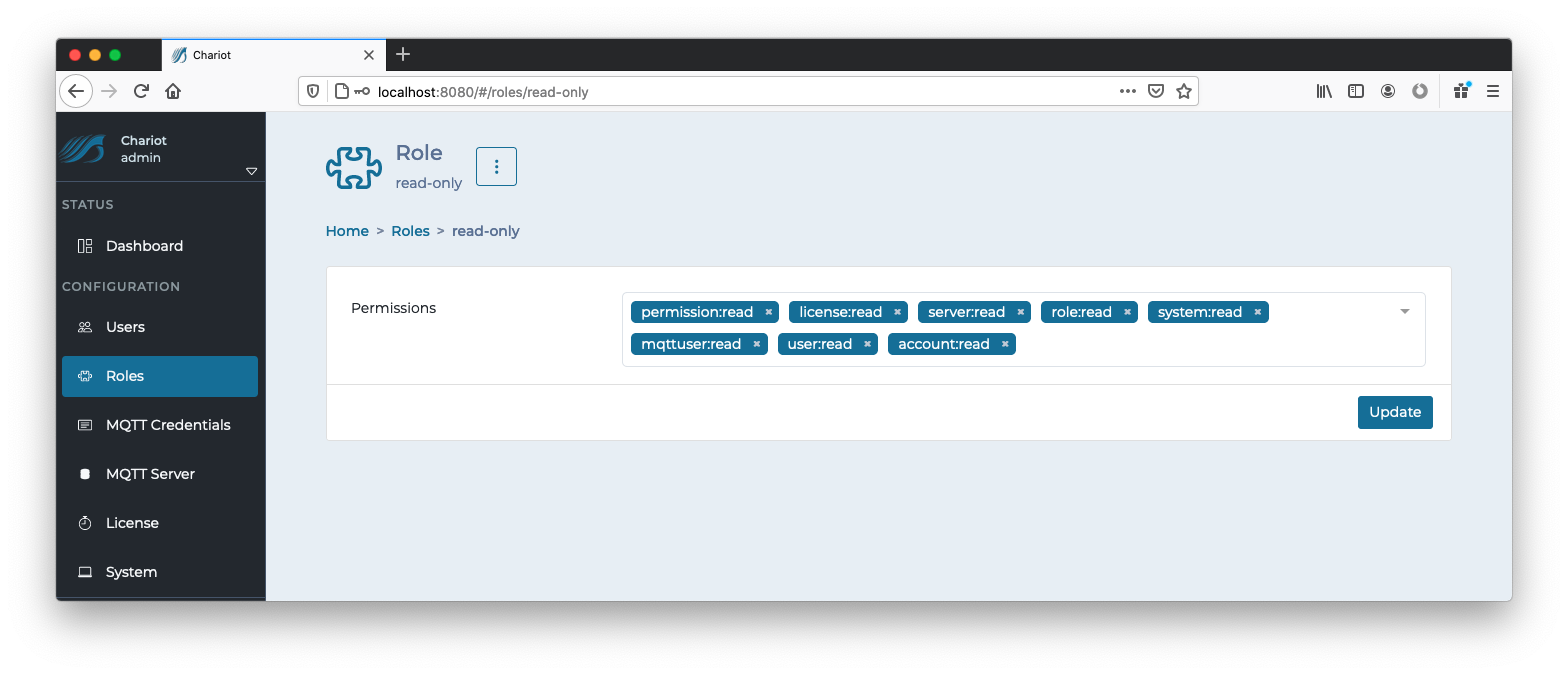The width and height of the screenshot is (1568, 675).
Task: Open the Library icon in toolbar
Action: click(1324, 91)
